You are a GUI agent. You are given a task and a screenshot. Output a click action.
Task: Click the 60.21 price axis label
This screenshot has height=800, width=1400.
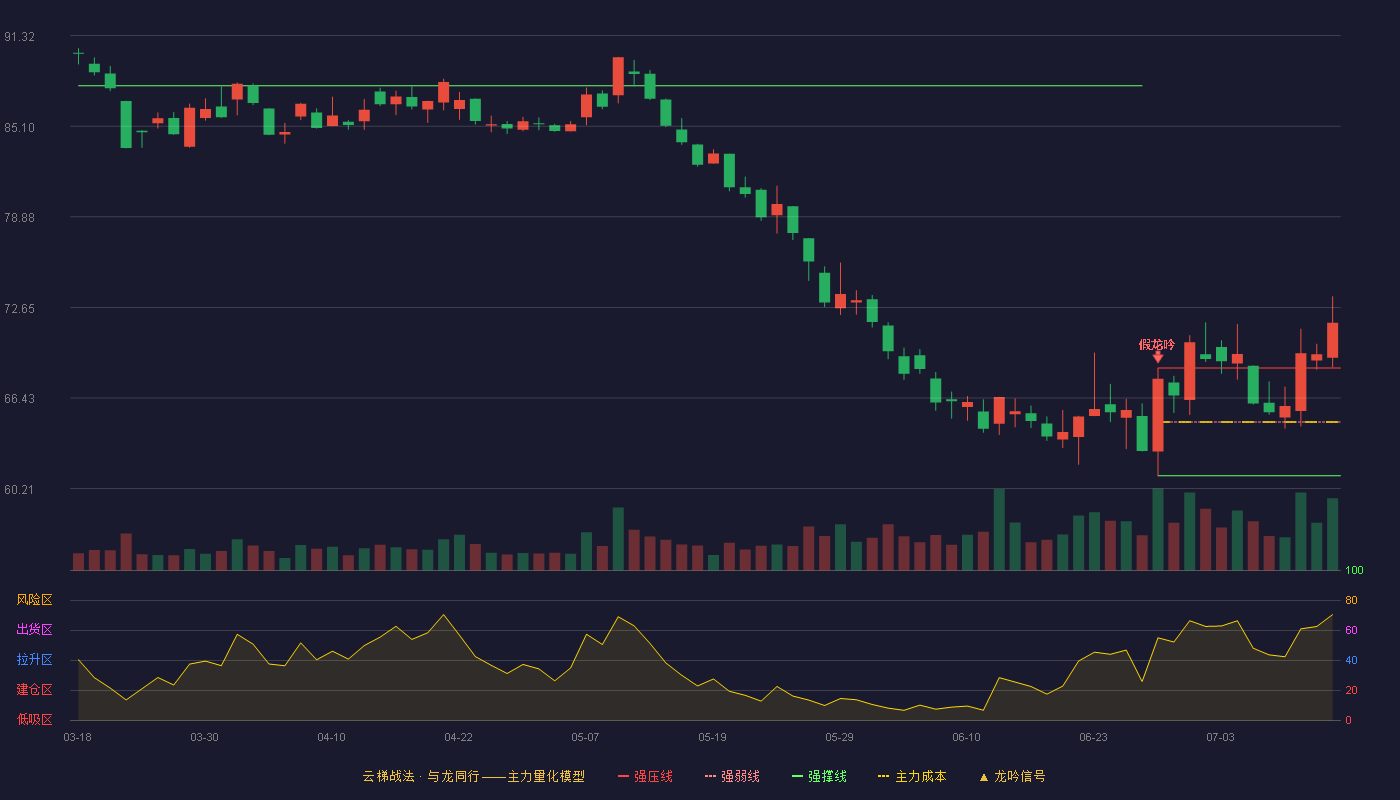[x=19, y=490]
